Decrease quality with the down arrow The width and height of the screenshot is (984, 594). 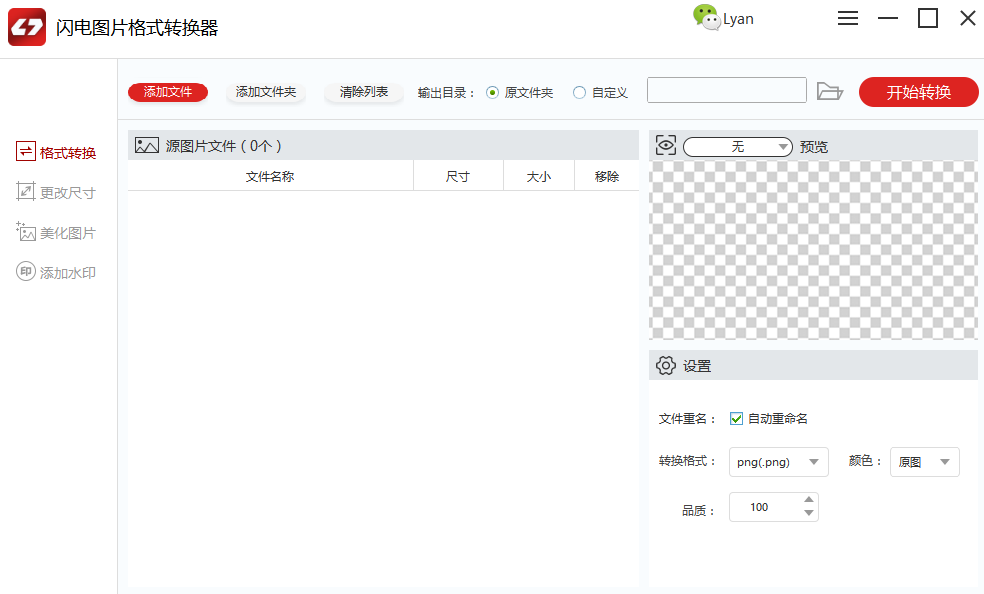[x=809, y=513]
